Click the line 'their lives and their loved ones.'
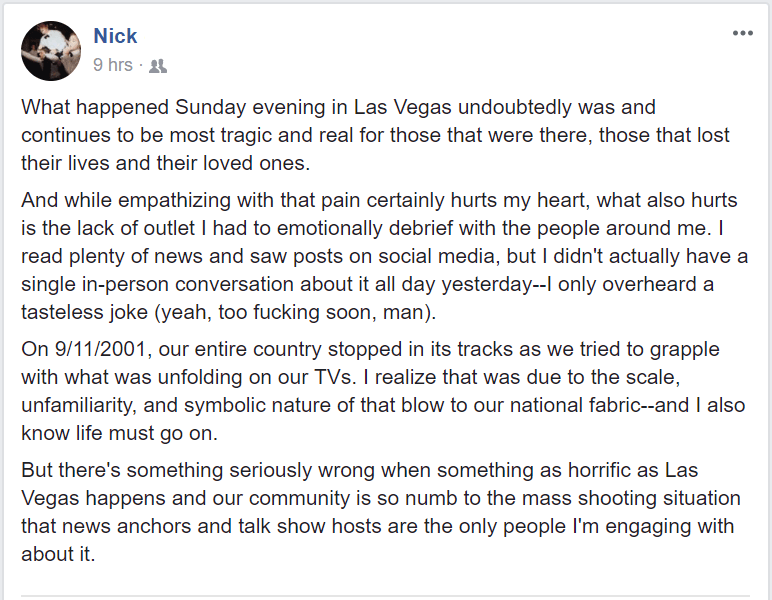This screenshot has width=772, height=600. [x=165, y=163]
